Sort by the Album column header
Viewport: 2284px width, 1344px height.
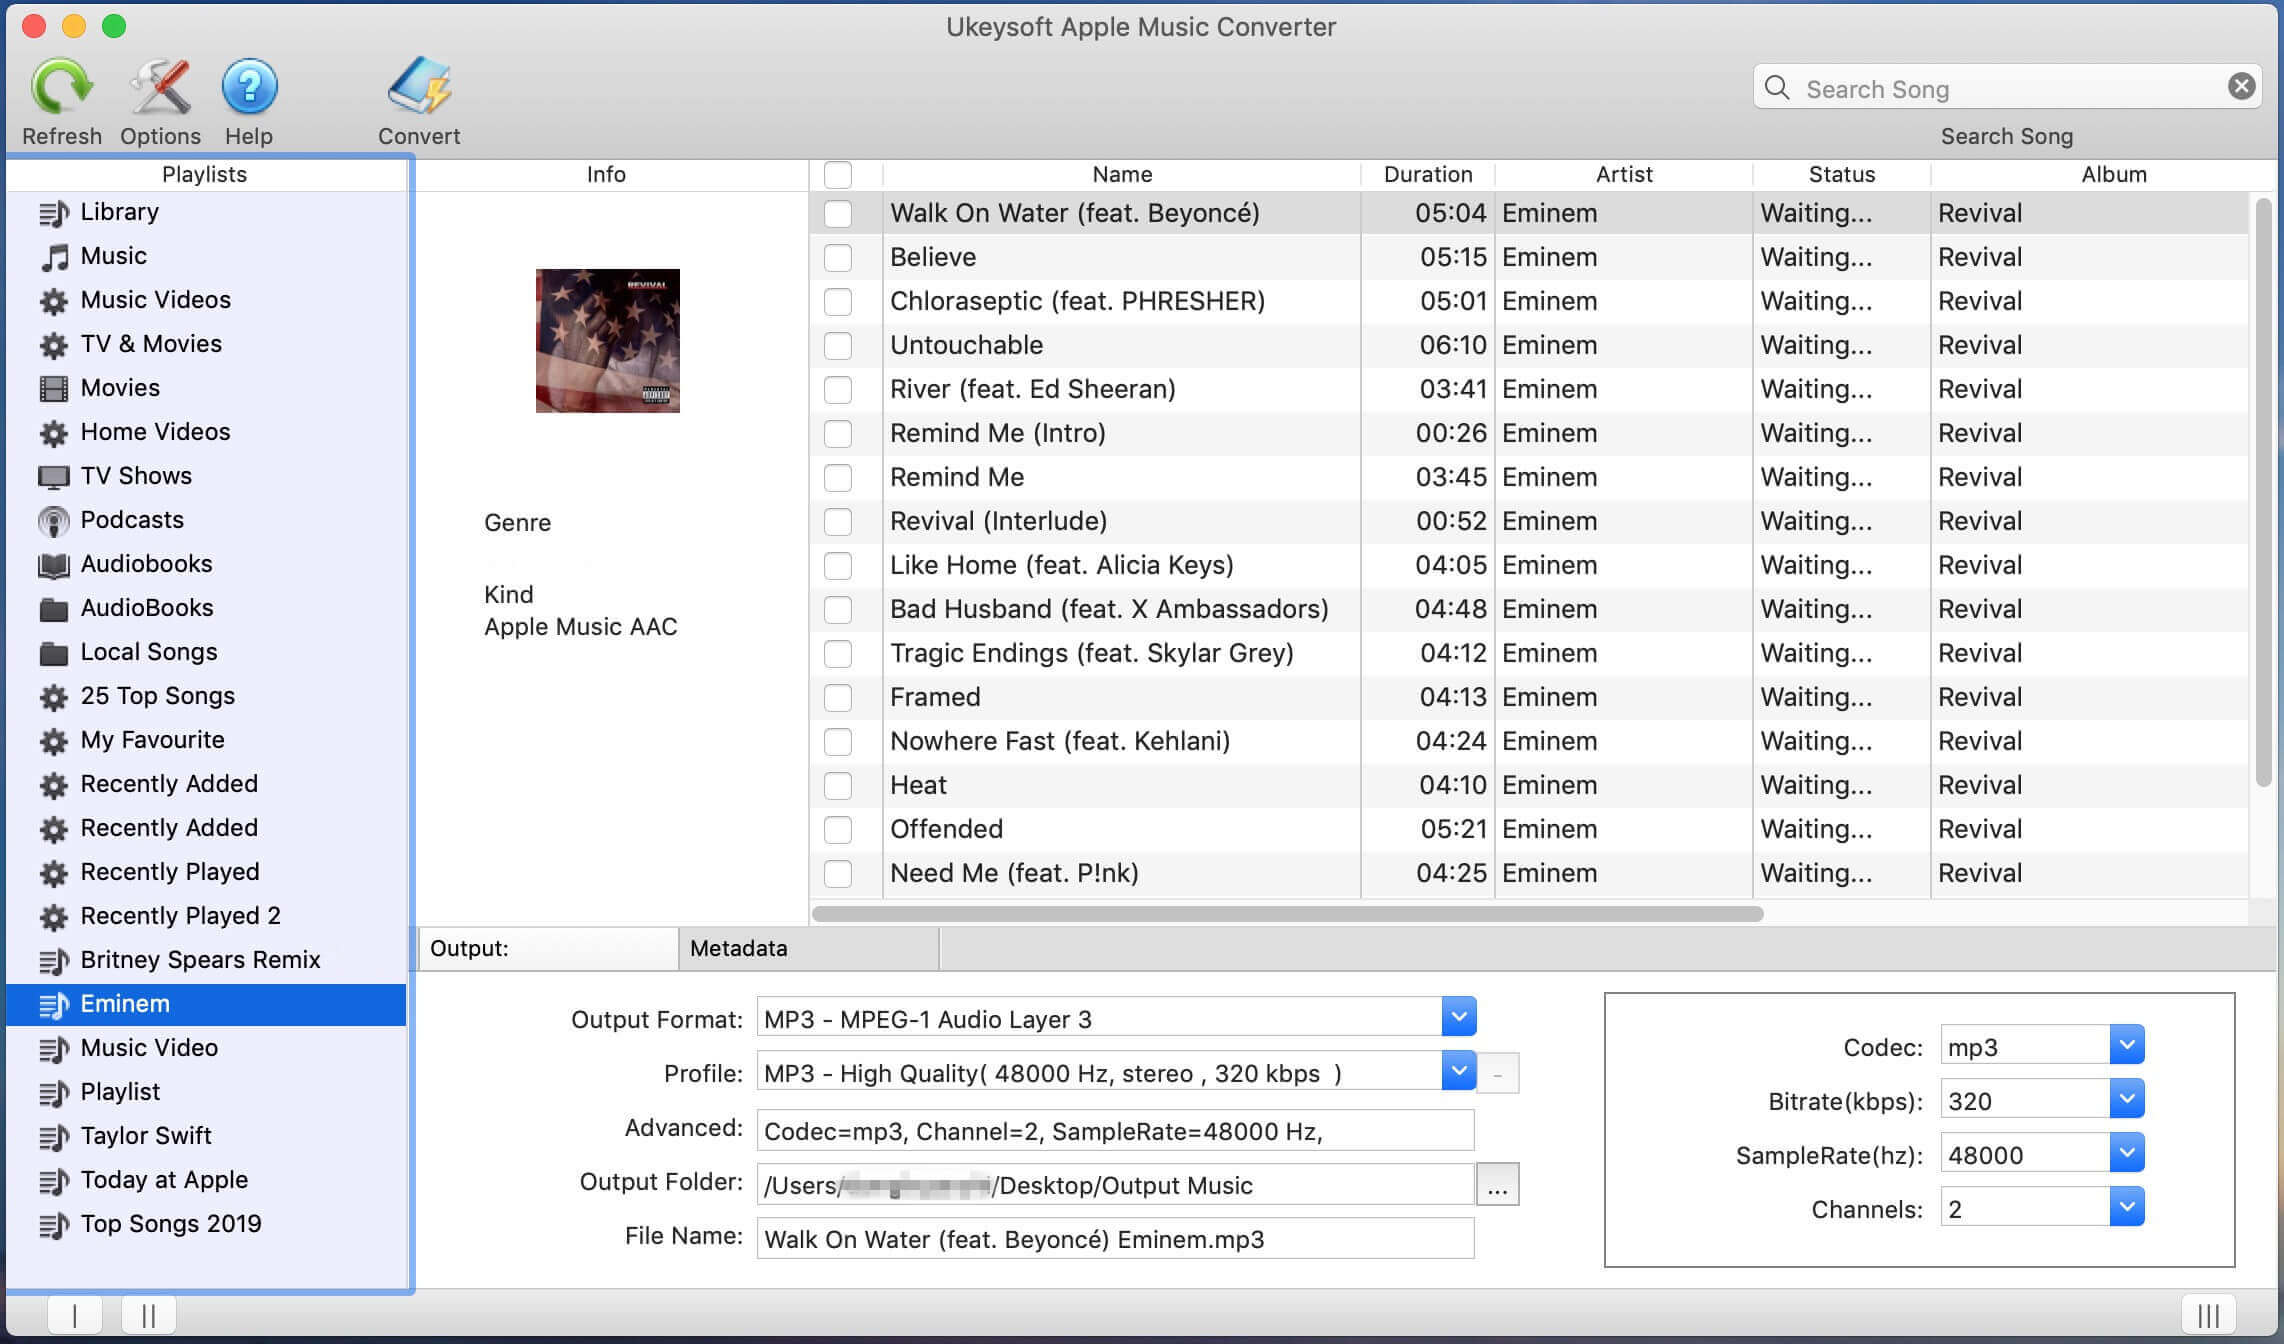[2114, 175]
